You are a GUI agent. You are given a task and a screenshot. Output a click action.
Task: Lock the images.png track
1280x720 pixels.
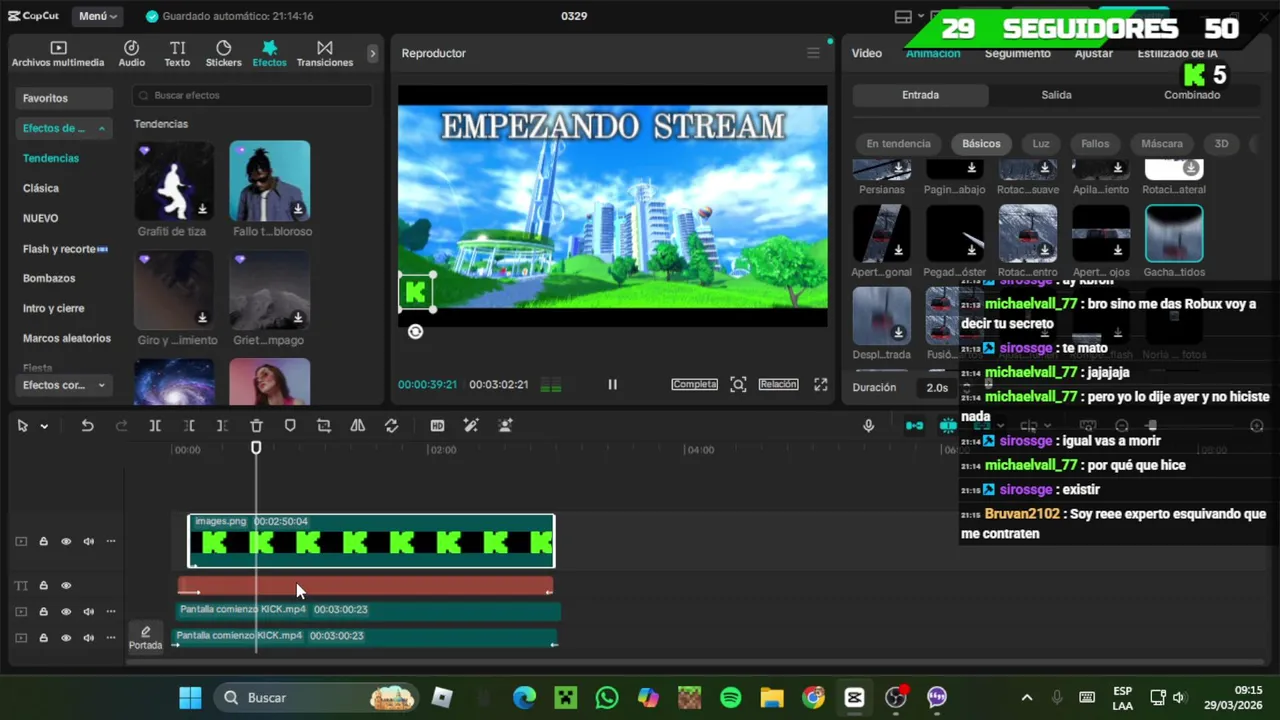click(43, 541)
